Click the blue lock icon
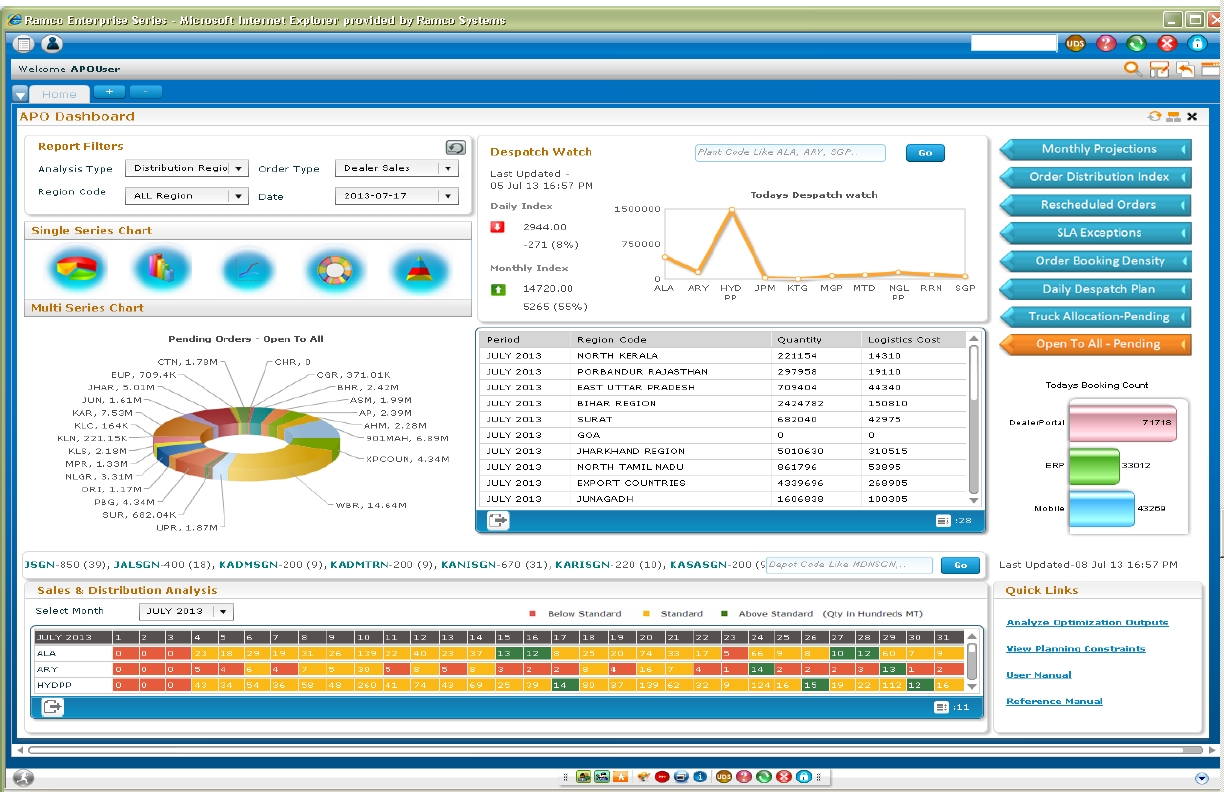Viewport: 1224px width, 792px height. pyautogui.click(x=1197, y=43)
